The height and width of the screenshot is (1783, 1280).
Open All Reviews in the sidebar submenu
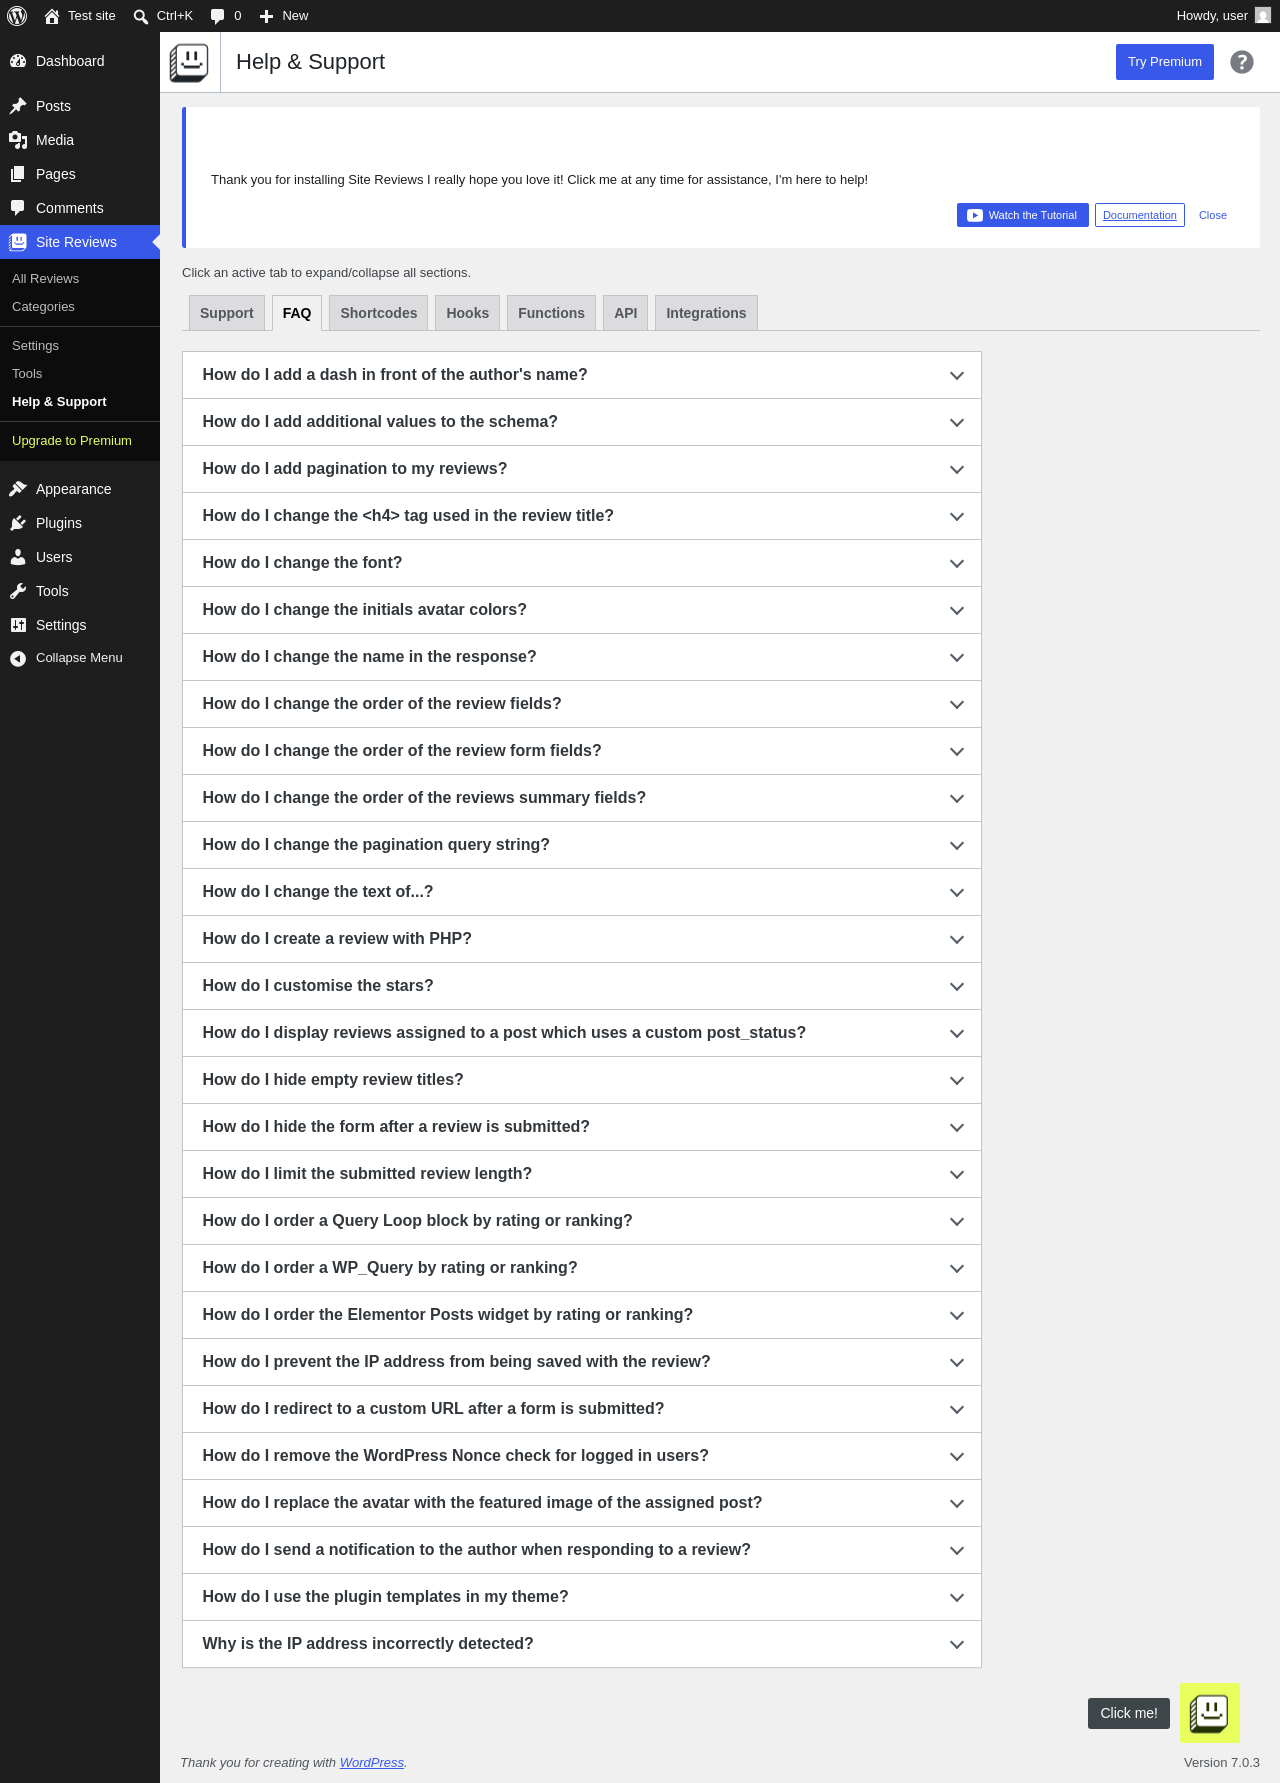(x=80, y=279)
